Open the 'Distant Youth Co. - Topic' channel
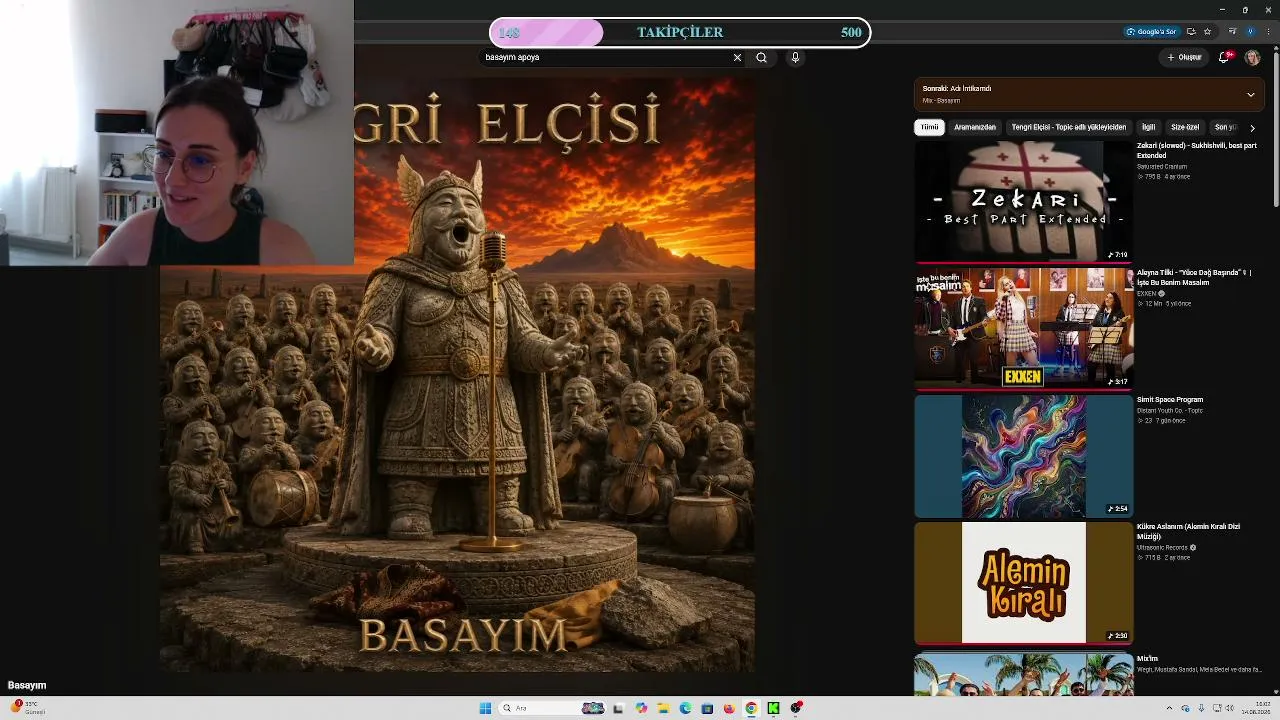This screenshot has height=720, width=1280. click(x=1170, y=410)
